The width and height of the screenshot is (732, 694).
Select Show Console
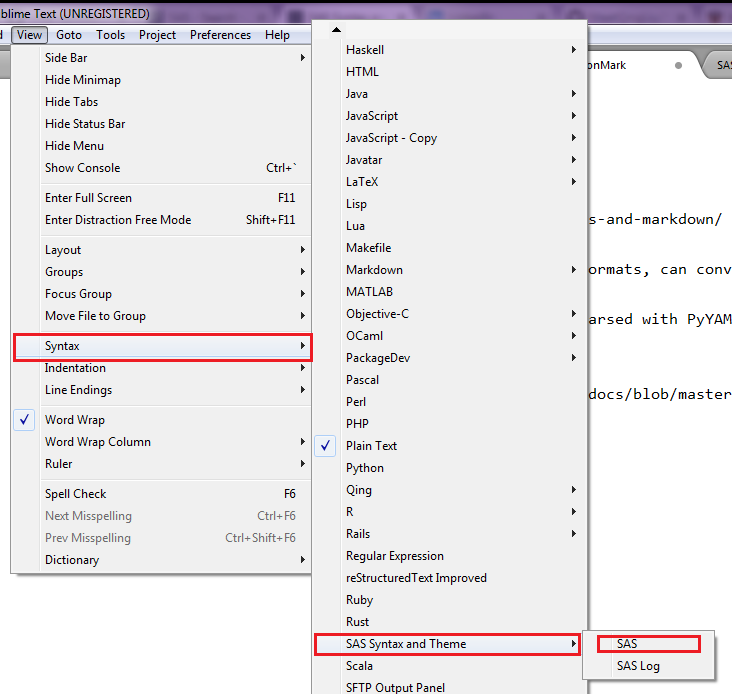point(162,168)
